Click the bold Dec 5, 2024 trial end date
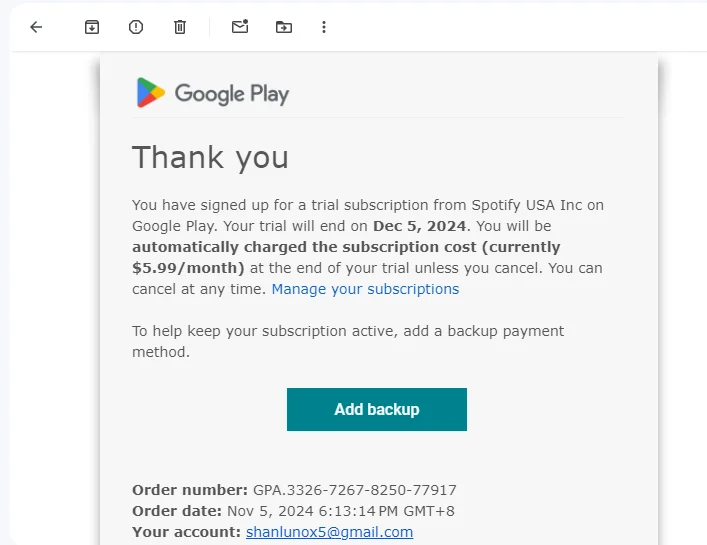 coord(419,226)
